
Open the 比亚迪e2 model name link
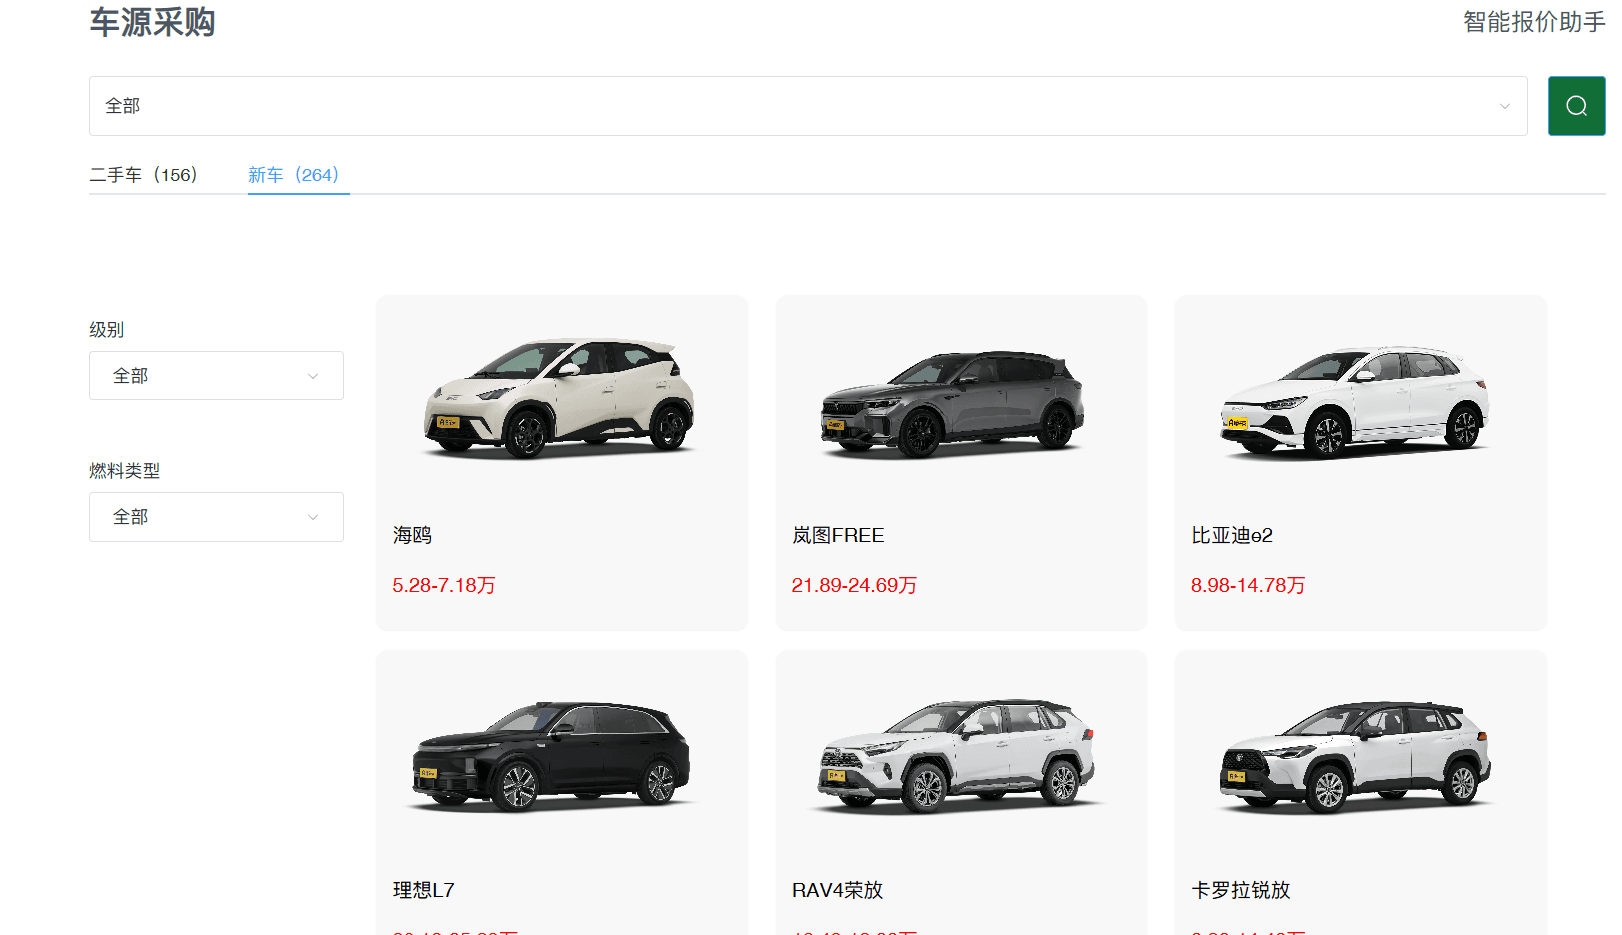[x=1232, y=536]
